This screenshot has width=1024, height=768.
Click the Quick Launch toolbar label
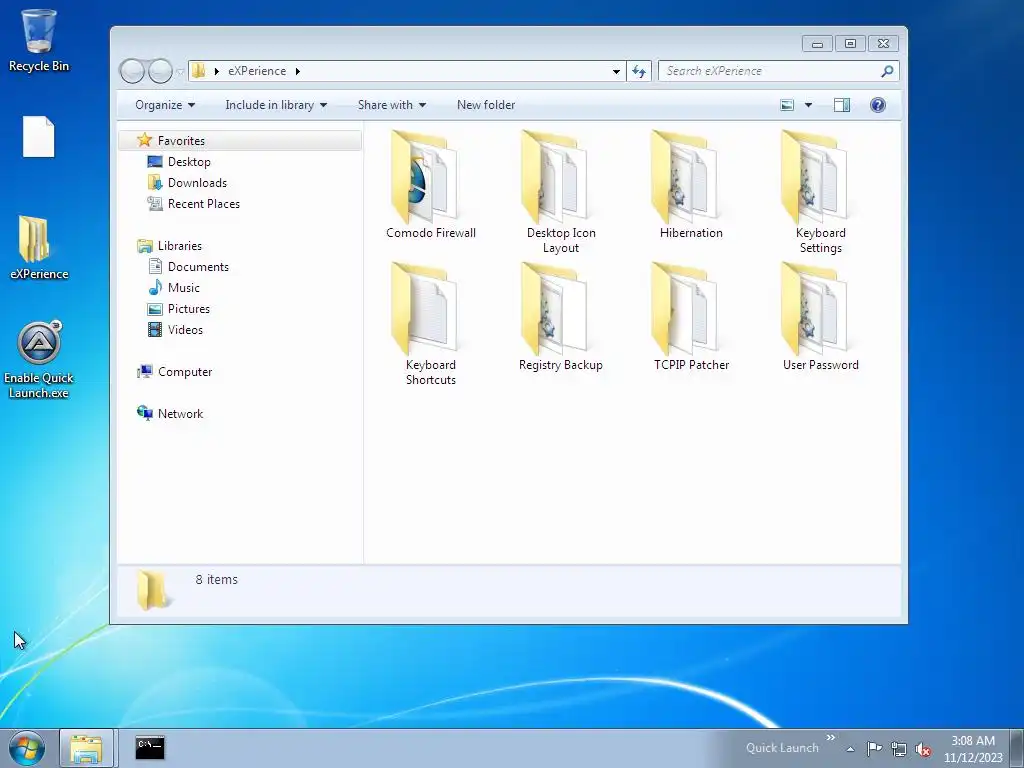tap(782, 748)
